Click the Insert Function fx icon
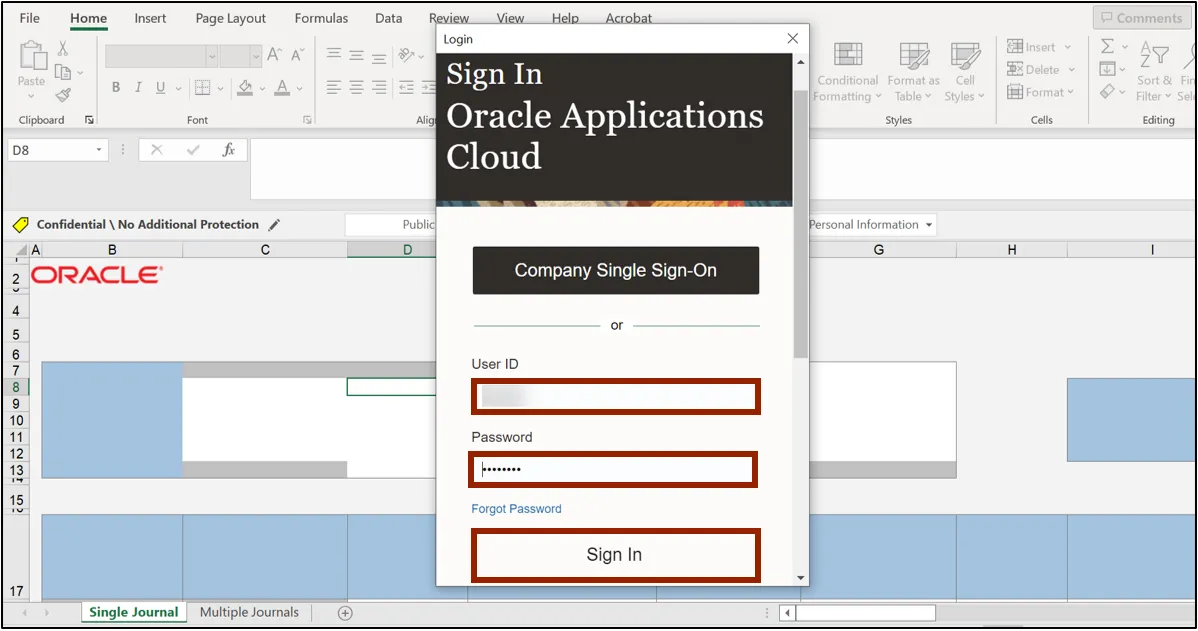The image size is (1198, 631). [229, 150]
